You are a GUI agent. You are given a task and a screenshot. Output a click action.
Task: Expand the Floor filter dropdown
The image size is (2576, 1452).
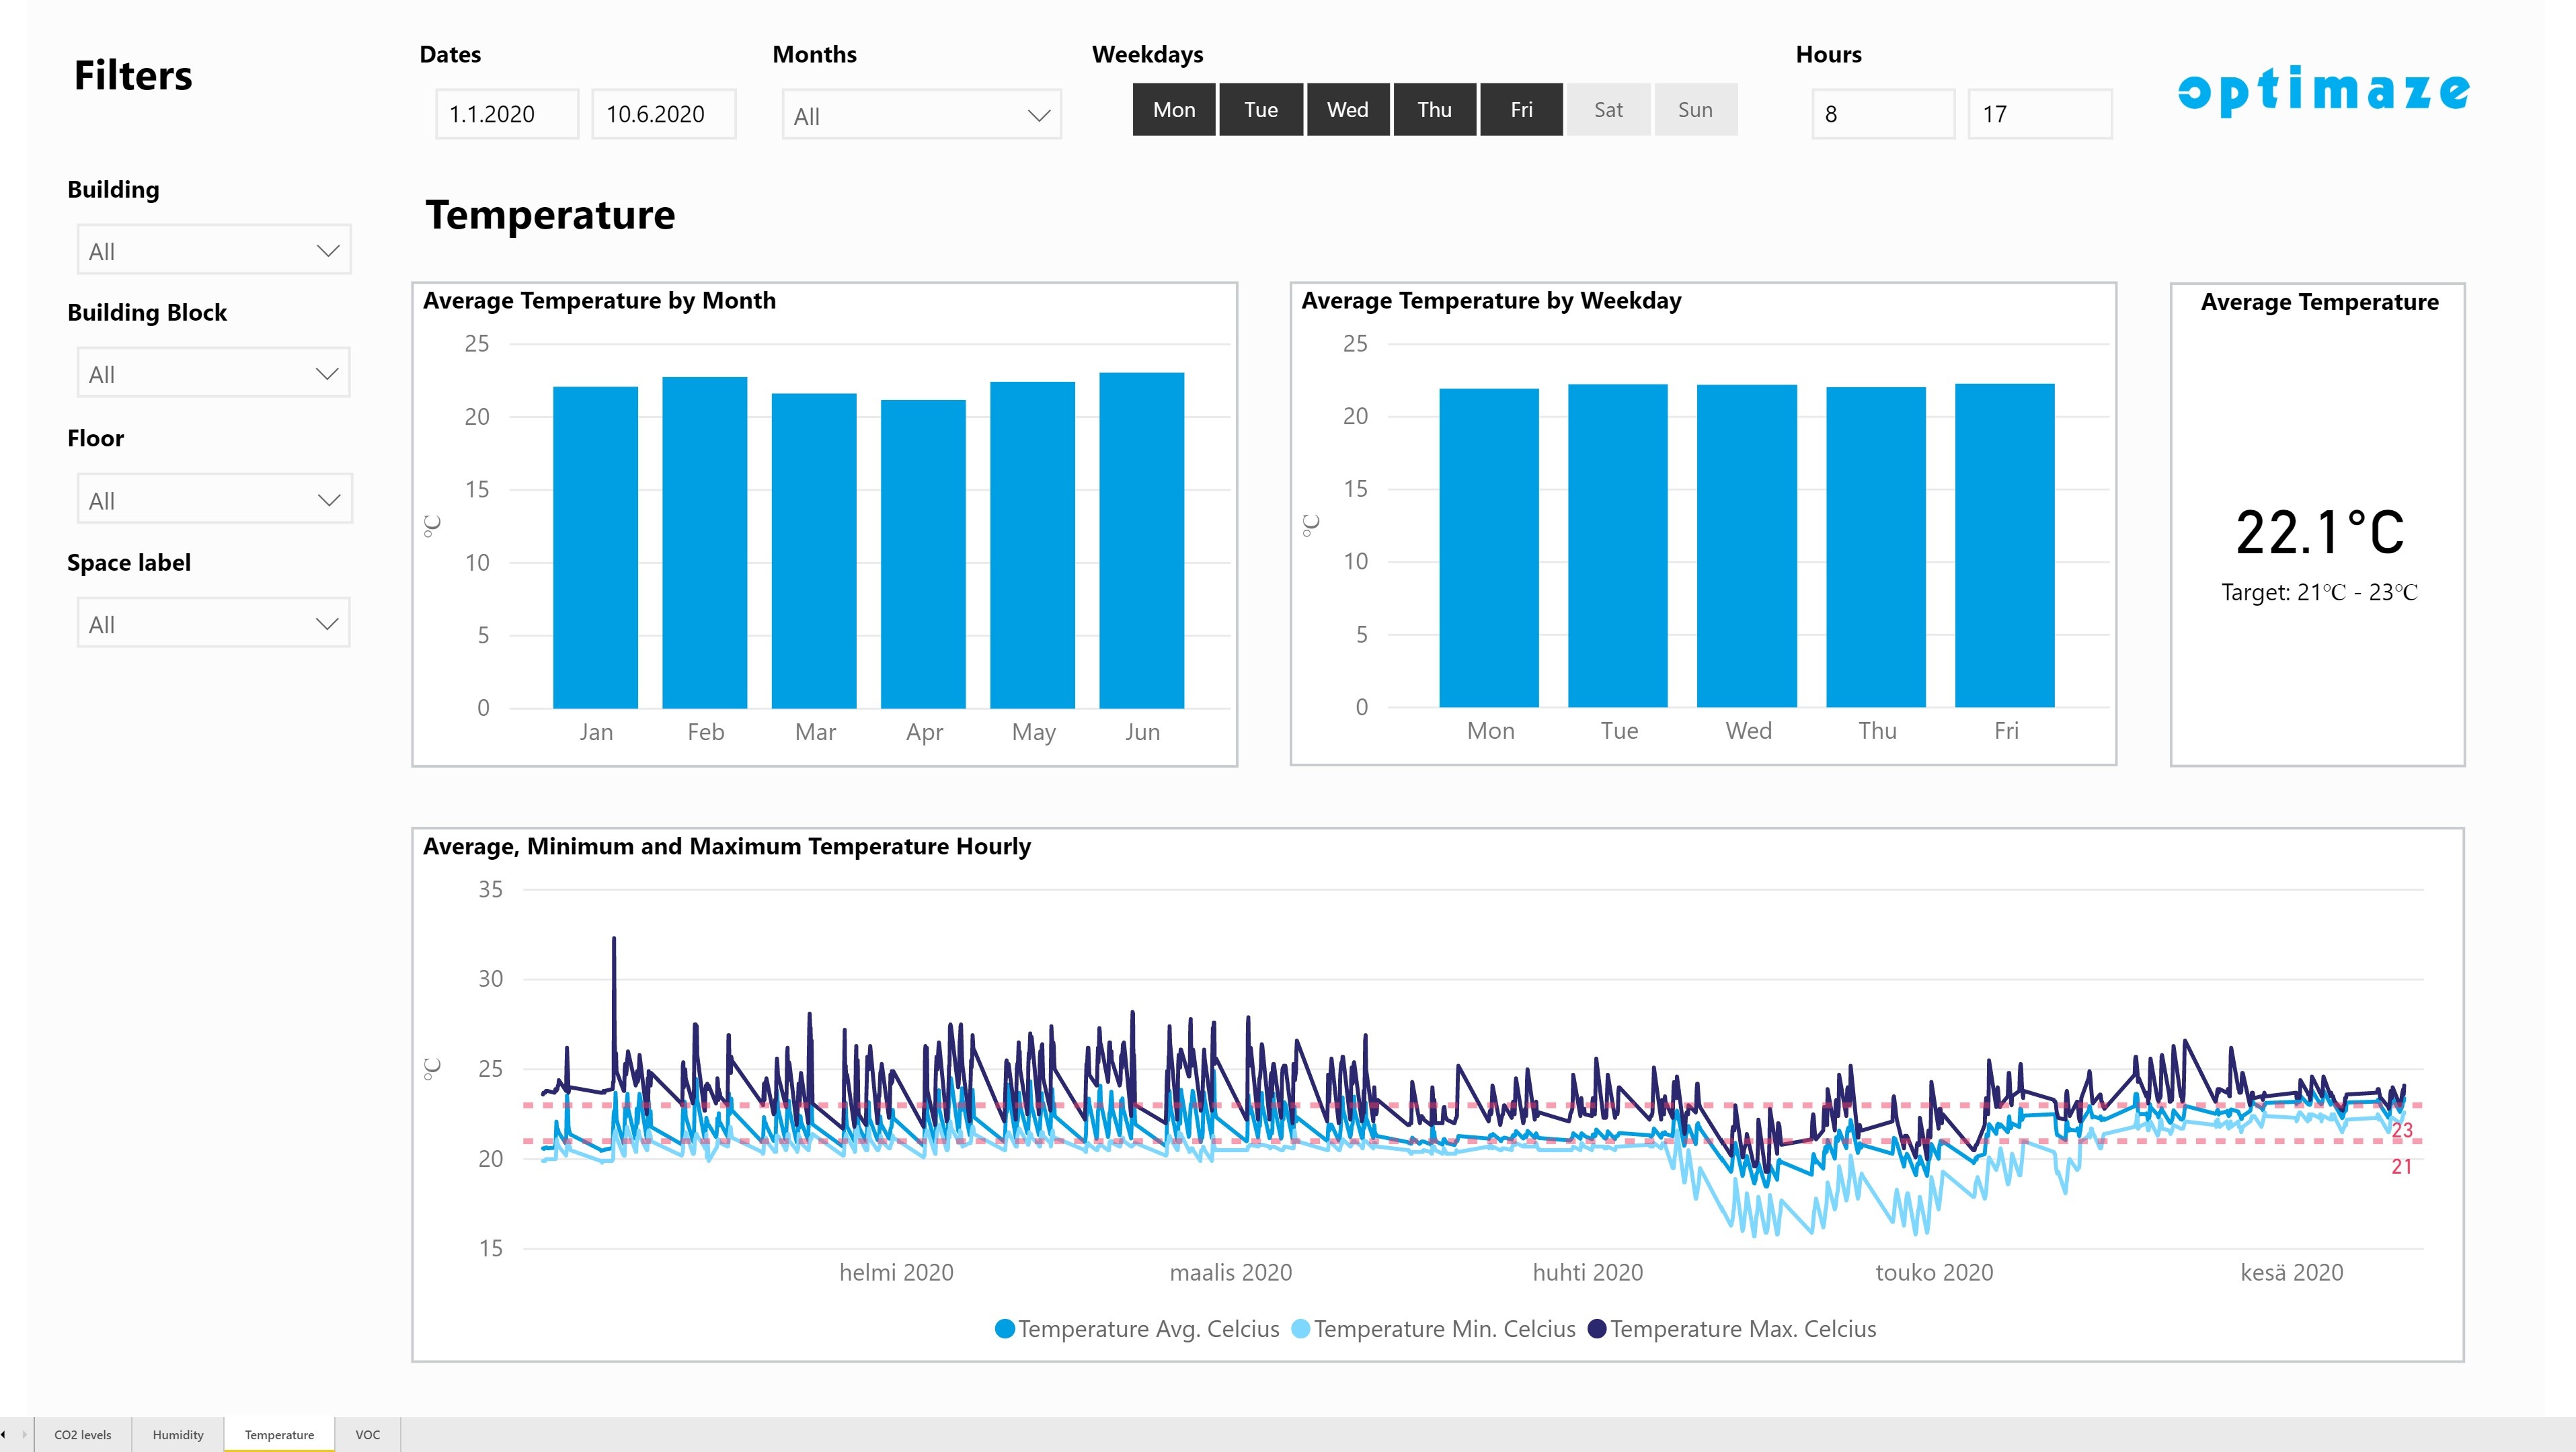point(214,500)
